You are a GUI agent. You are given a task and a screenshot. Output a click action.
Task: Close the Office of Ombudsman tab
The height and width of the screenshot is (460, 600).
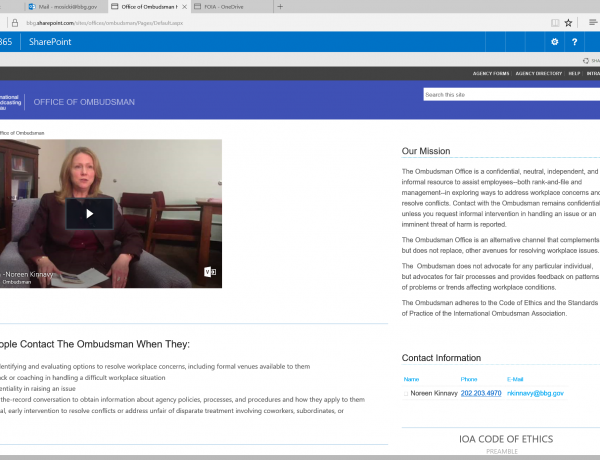(184, 7)
